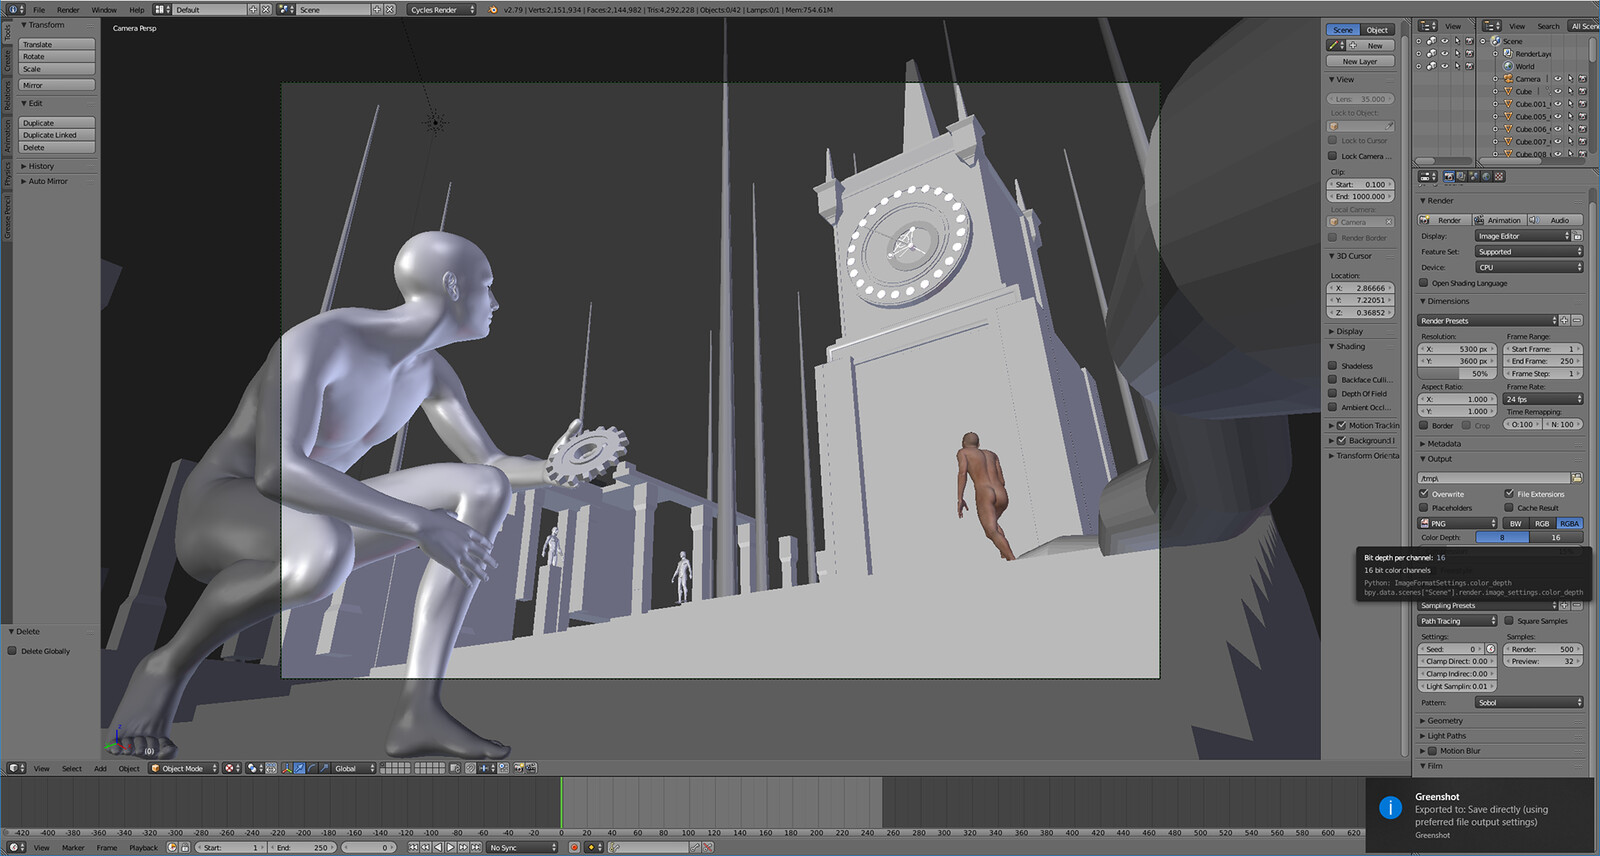Open the Help menu
1600x856 pixels.
(137, 10)
